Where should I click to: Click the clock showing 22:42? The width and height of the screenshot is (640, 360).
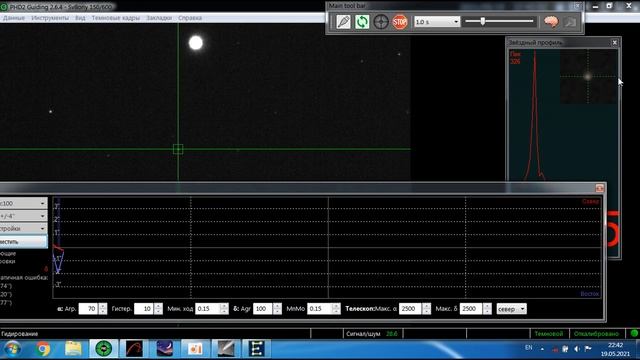click(615, 345)
